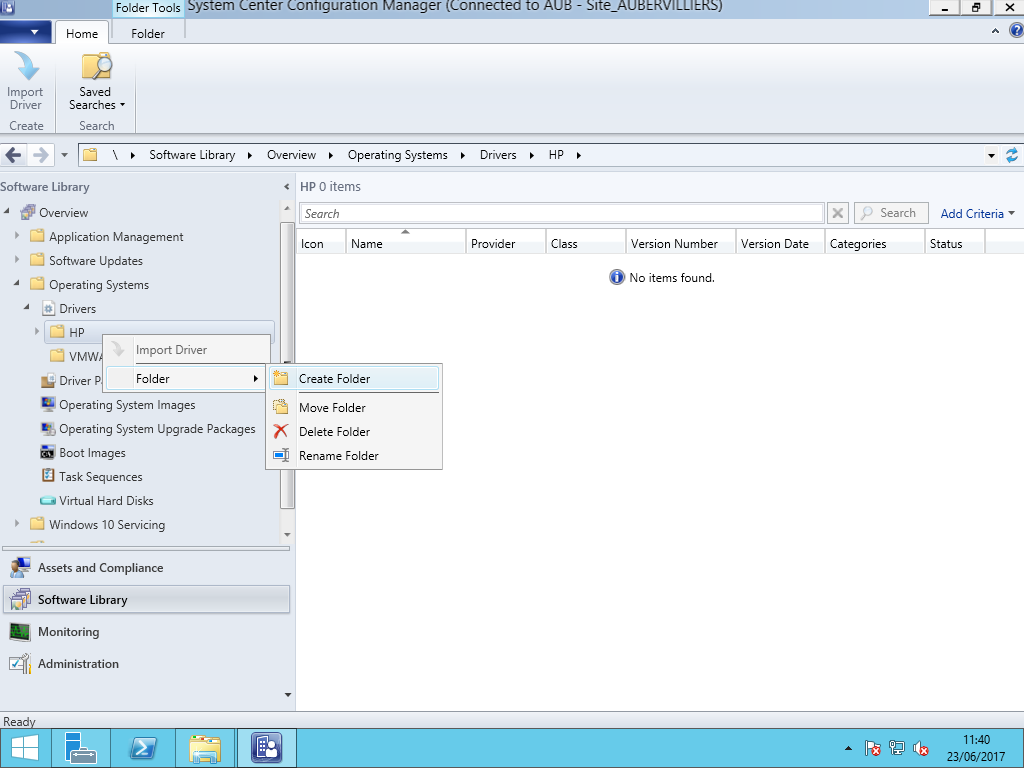Open the Saved Searches ribbon icon
The image size is (1024, 768).
[96, 67]
